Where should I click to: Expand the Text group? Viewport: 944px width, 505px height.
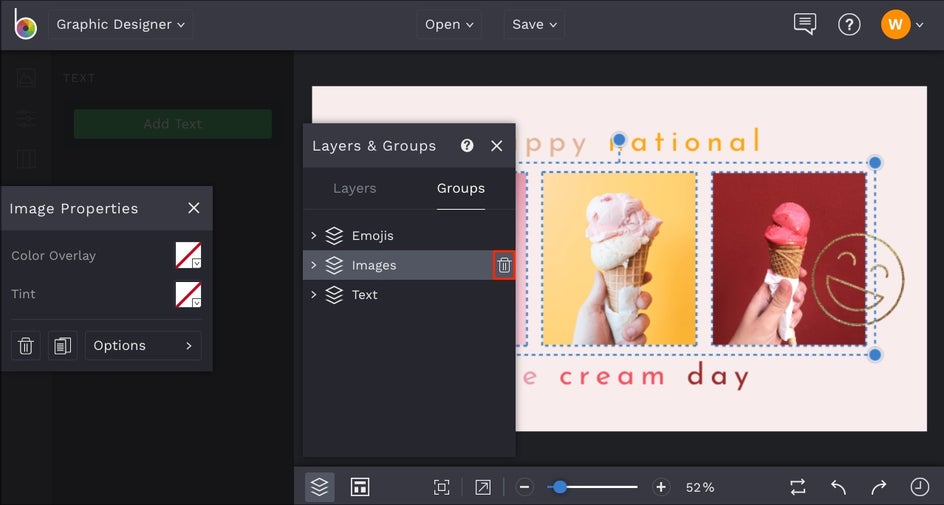point(314,294)
